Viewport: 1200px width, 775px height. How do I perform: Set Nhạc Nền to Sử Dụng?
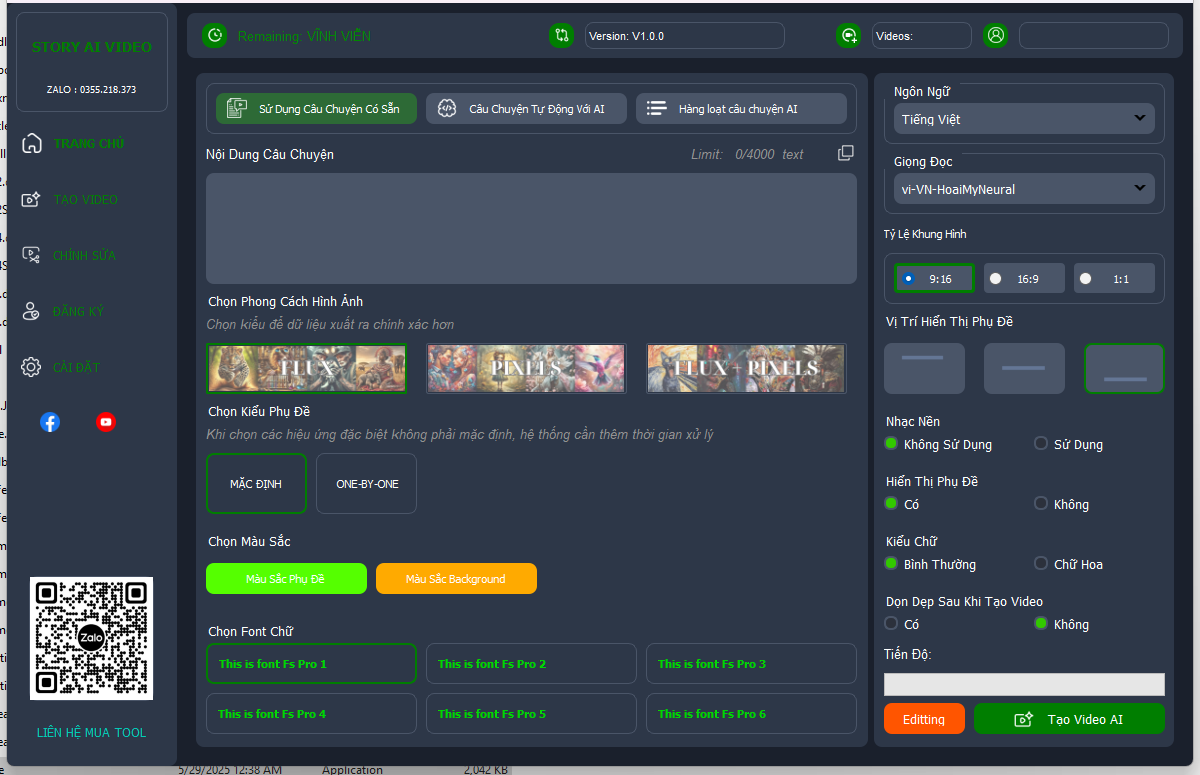click(x=1069, y=444)
